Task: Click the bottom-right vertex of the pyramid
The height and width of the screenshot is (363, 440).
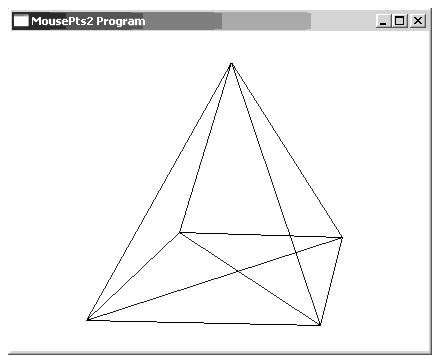Action: pyautogui.click(x=320, y=325)
